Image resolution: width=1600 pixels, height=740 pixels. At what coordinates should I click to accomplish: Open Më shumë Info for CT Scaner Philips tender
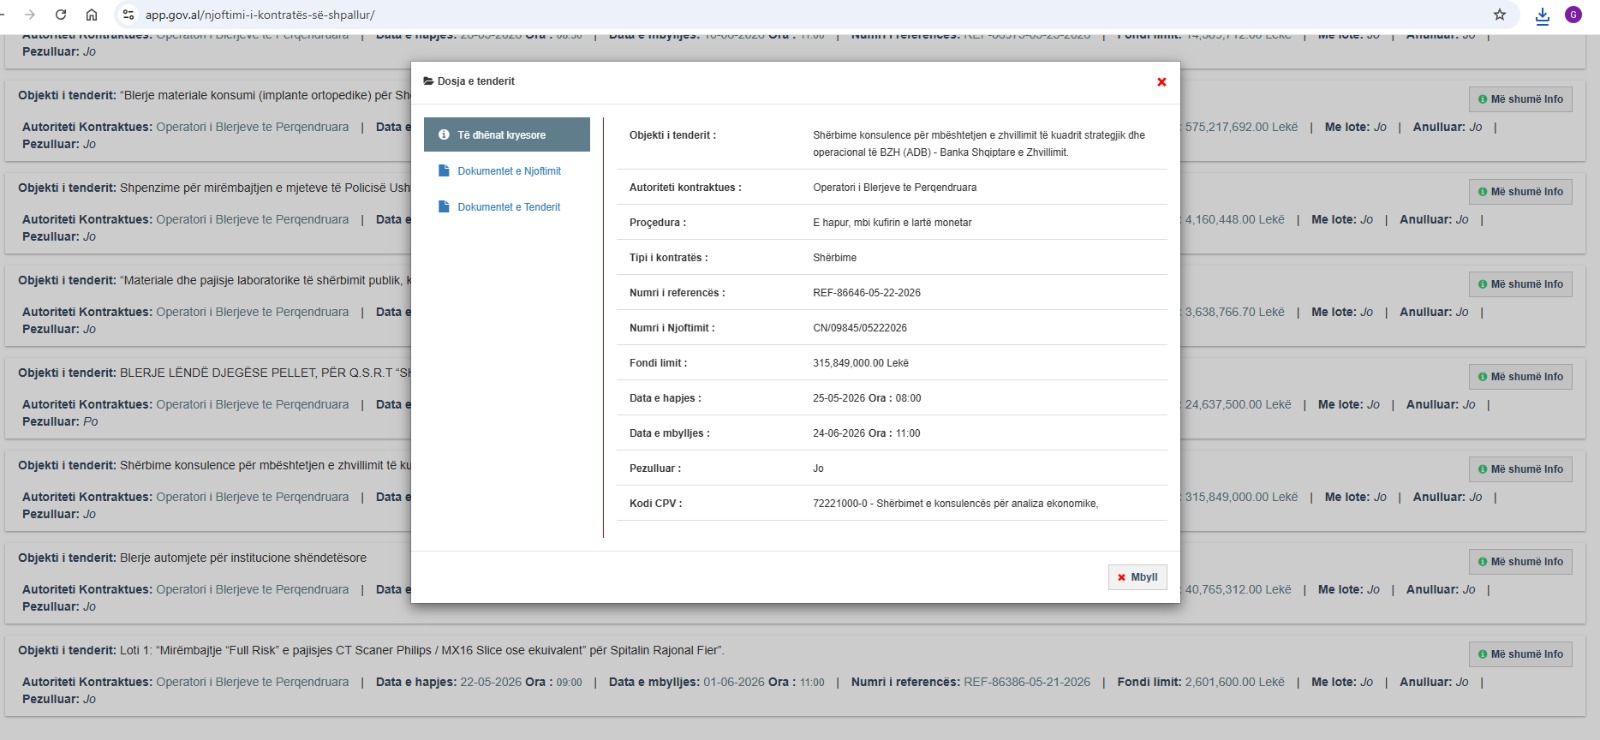(x=1520, y=654)
